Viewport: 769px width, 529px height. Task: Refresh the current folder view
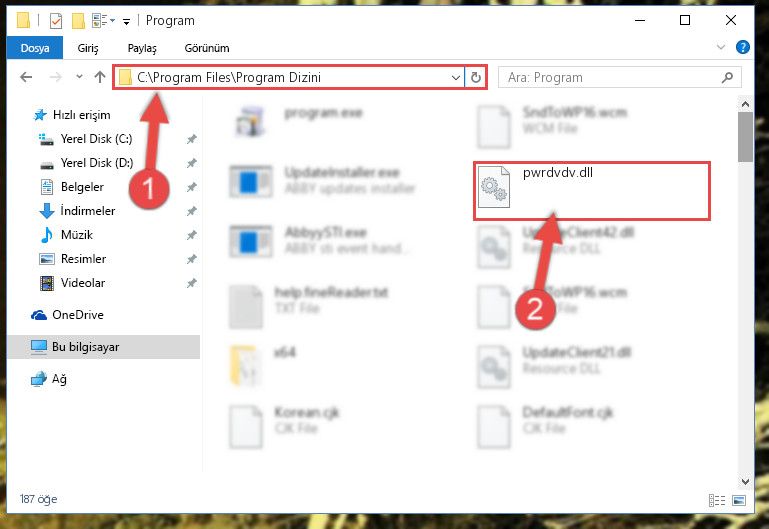click(x=476, y=77)
